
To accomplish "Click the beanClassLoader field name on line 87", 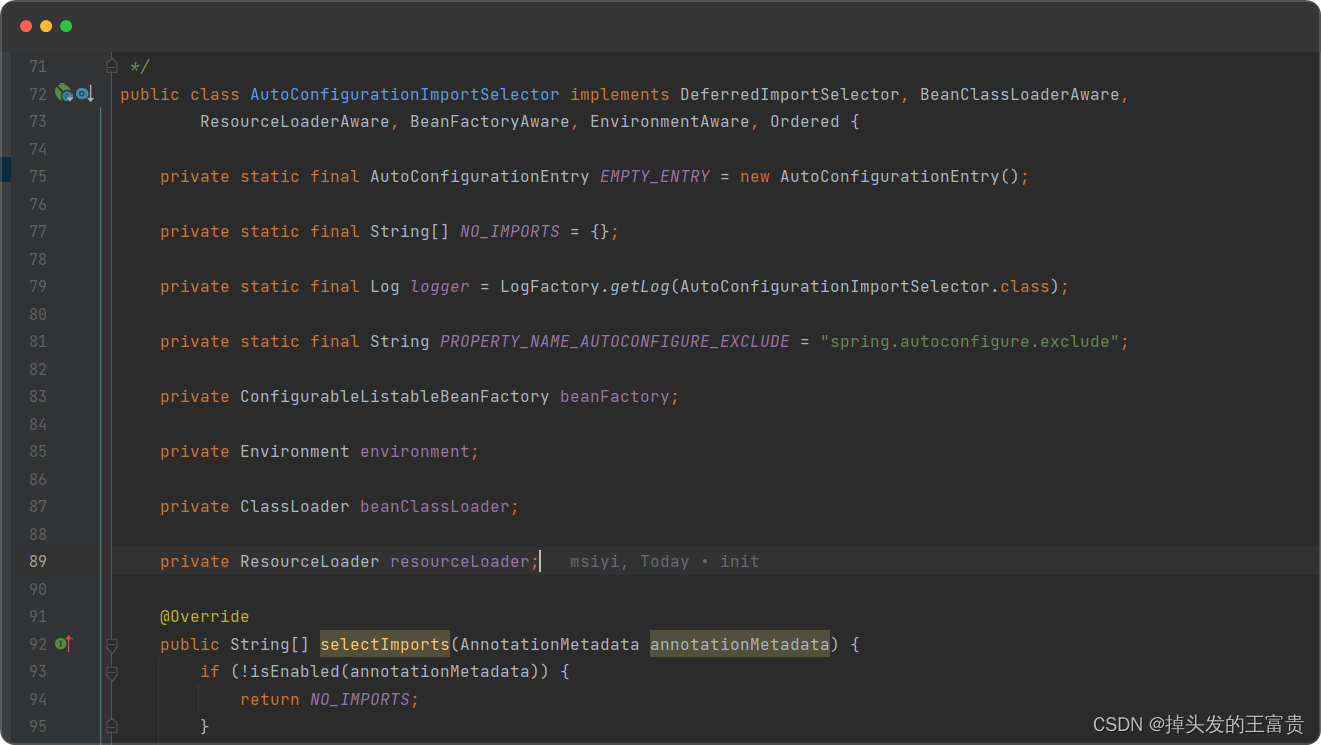I will point(435,506).
